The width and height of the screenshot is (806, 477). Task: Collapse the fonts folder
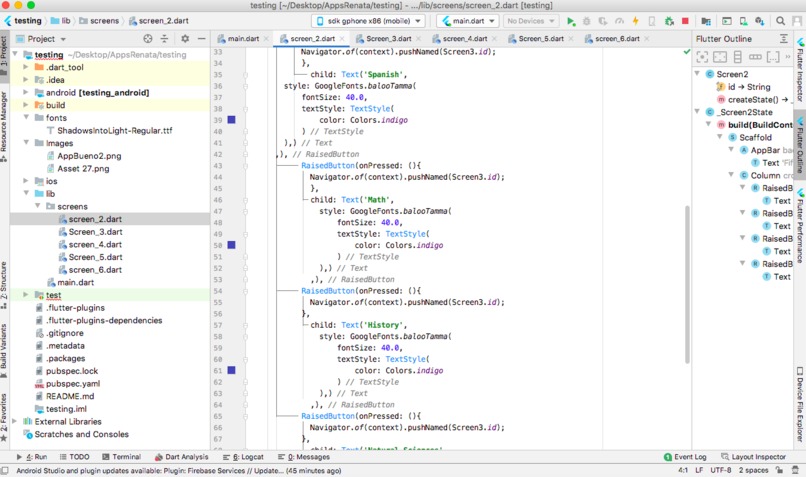pos(26,118)
